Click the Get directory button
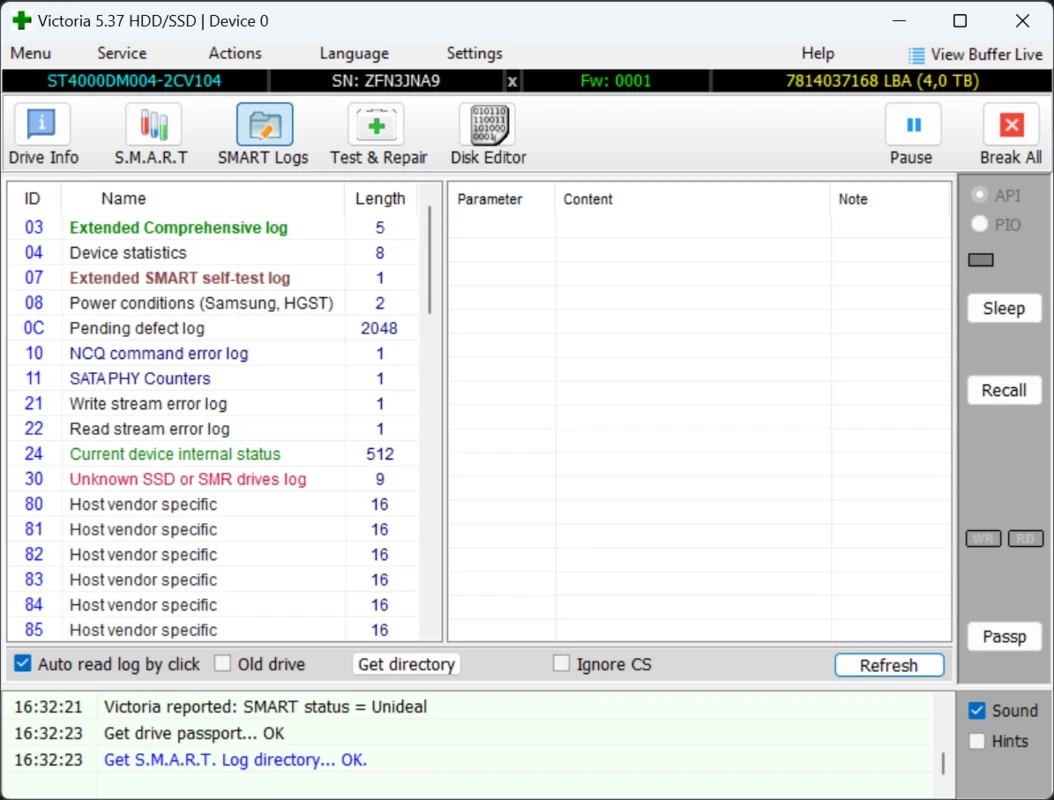Viewport: 1054px width, 800px height. pos(406,664)
